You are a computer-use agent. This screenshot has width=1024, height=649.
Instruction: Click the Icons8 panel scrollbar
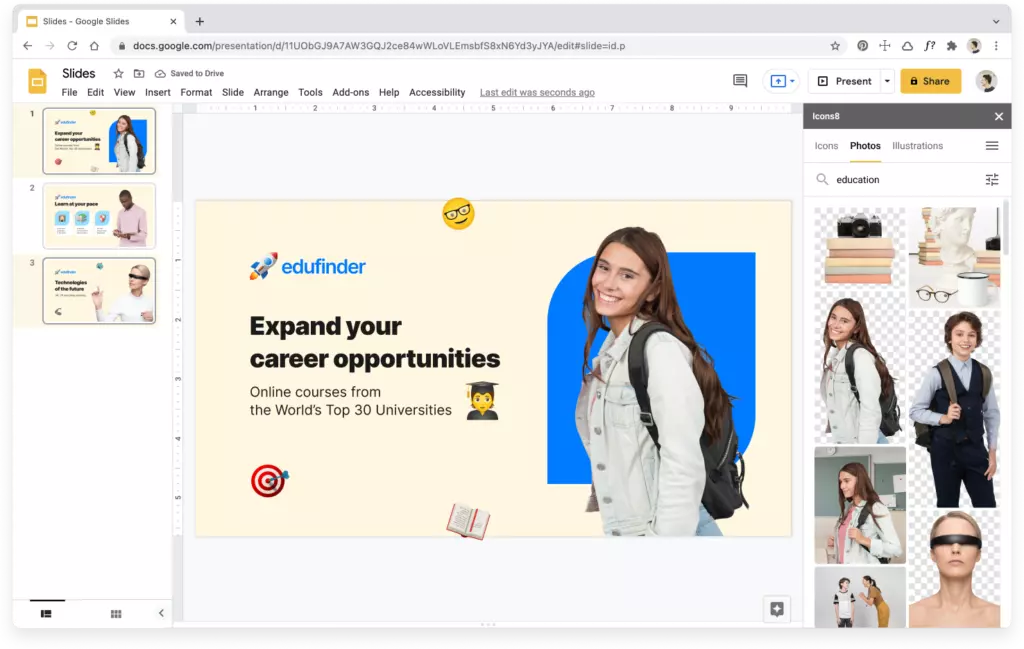(x=1006, y=229)
